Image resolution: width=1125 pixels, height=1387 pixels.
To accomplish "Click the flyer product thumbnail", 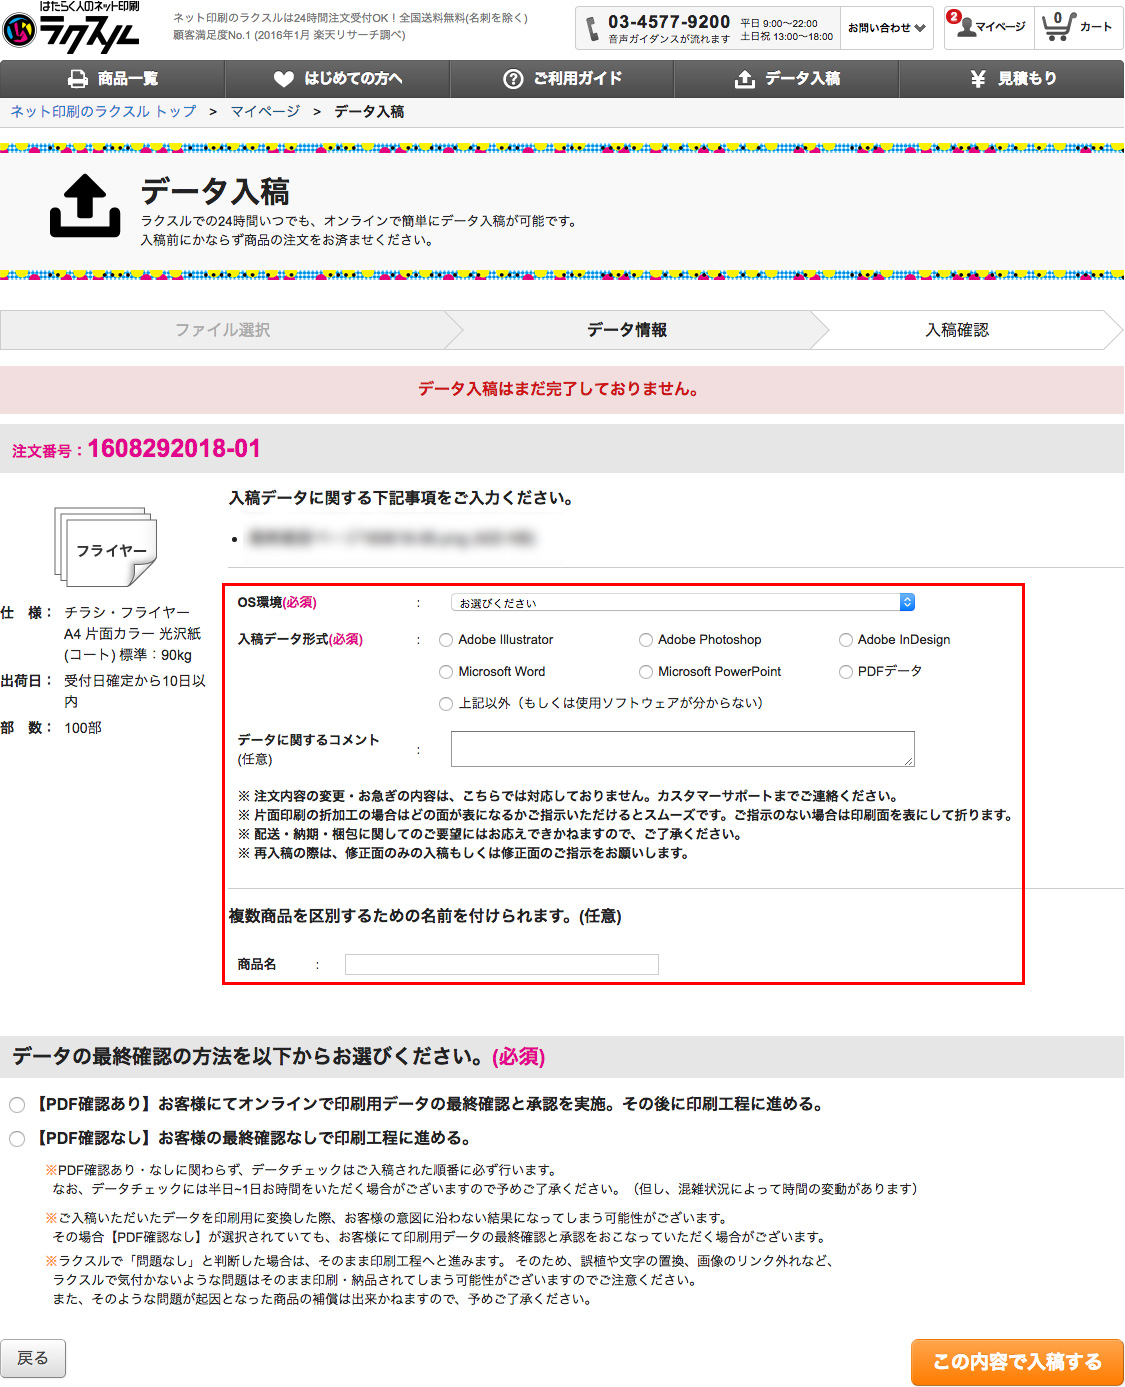I will coord(106,546).
